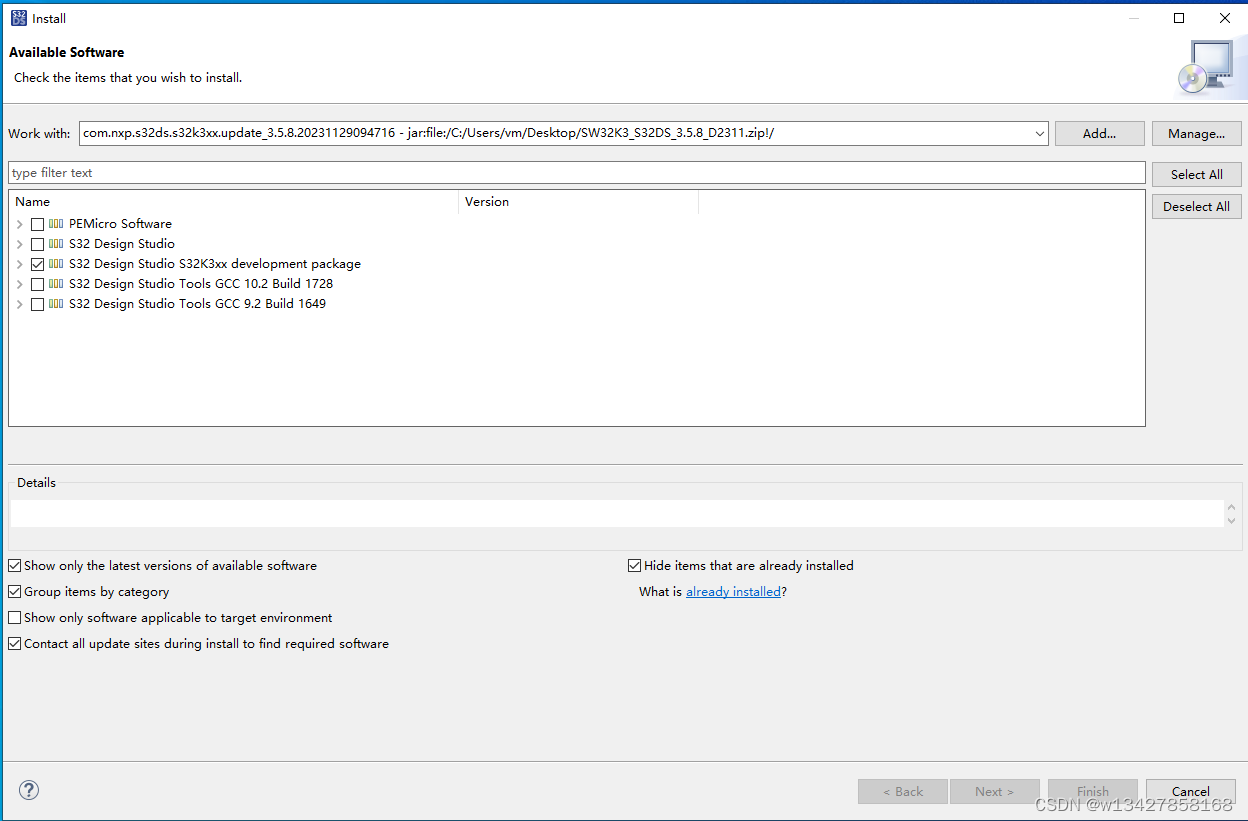1248x821 pixels.
Task: Maximize the Install dialog window
Action: pos(1179,18)
